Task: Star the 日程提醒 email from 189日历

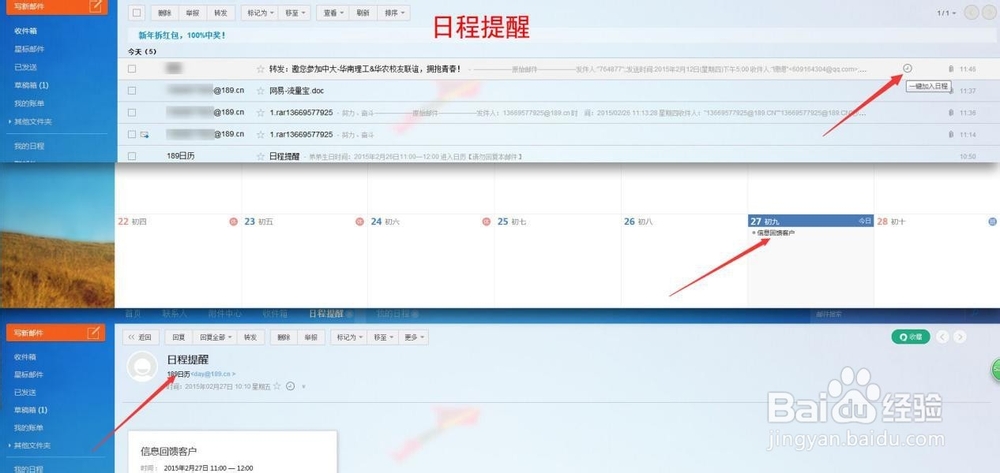Action: pyautogui.click(x=260, y=156)
